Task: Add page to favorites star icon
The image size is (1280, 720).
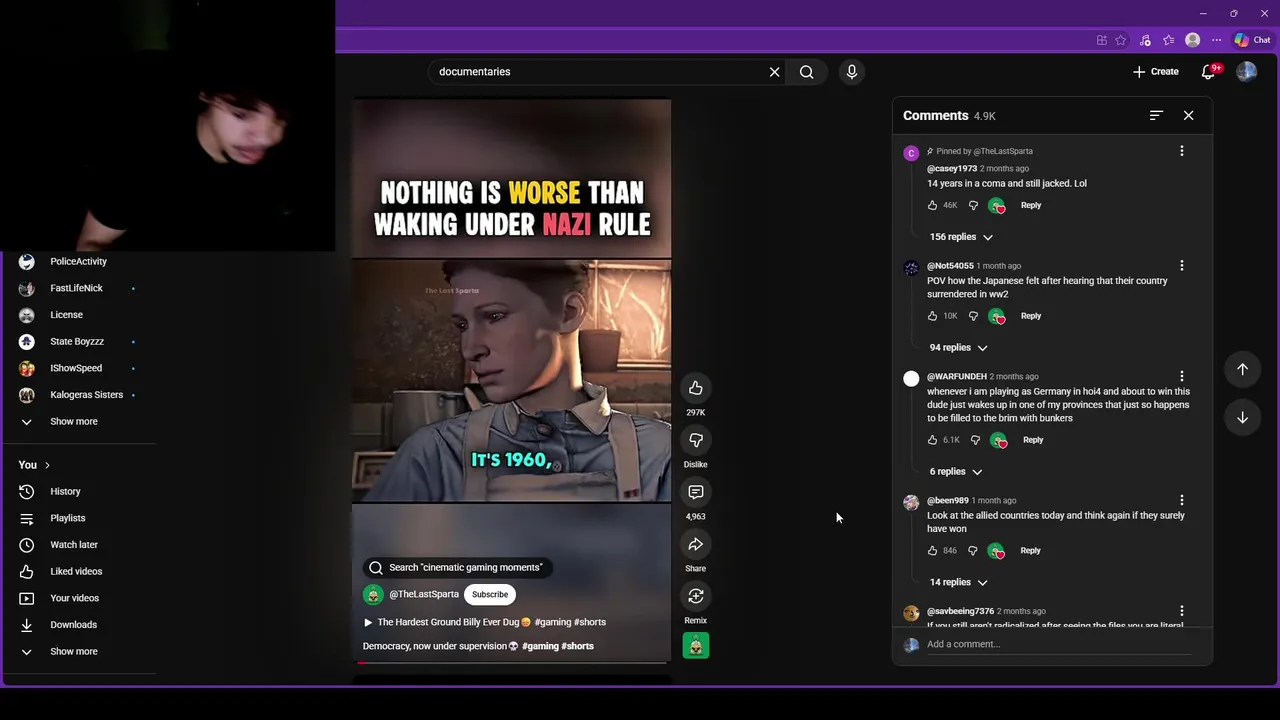Action: click(1121, 40)
